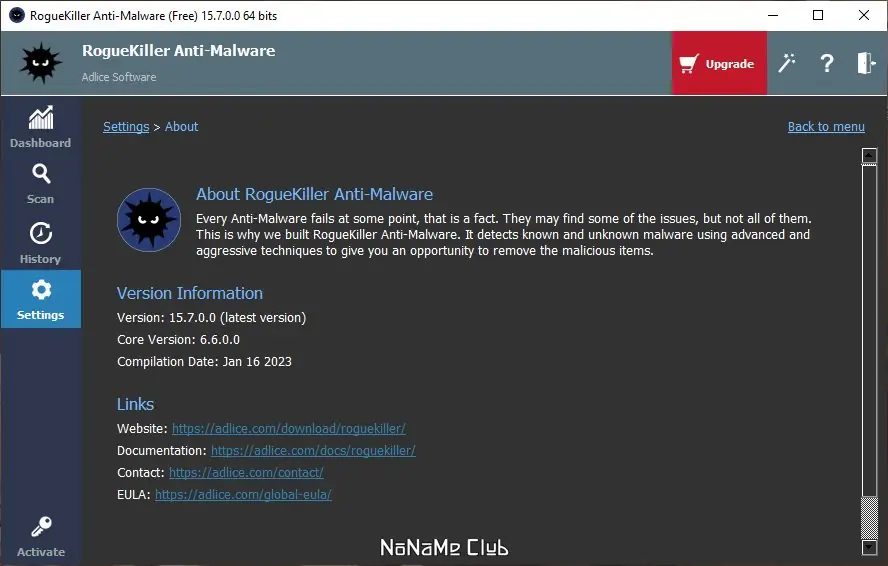The height and width of the screenshot is (566, 888).
Task: Click the red Upgrade button
Action: [x=719, y=63]
